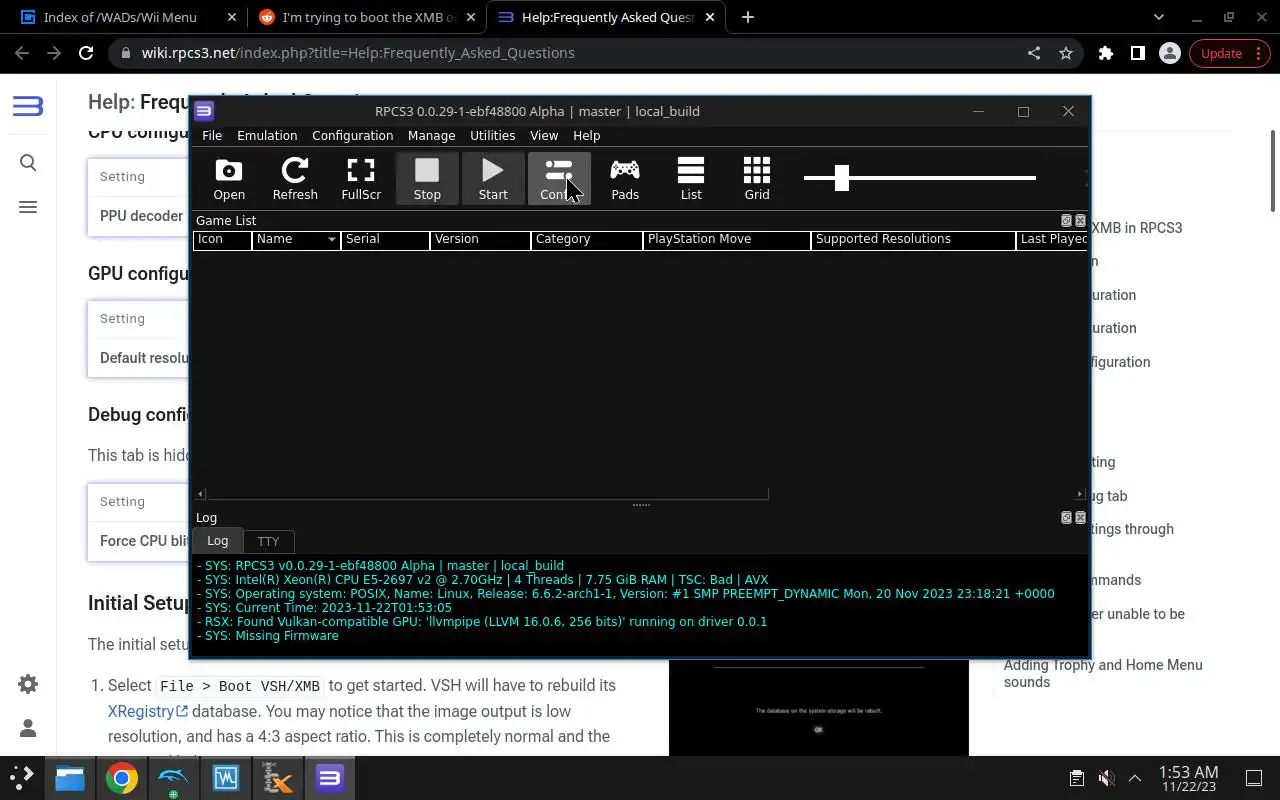Go back in browser history
This screenshot has width=1280, height=800.
[22, 53]
